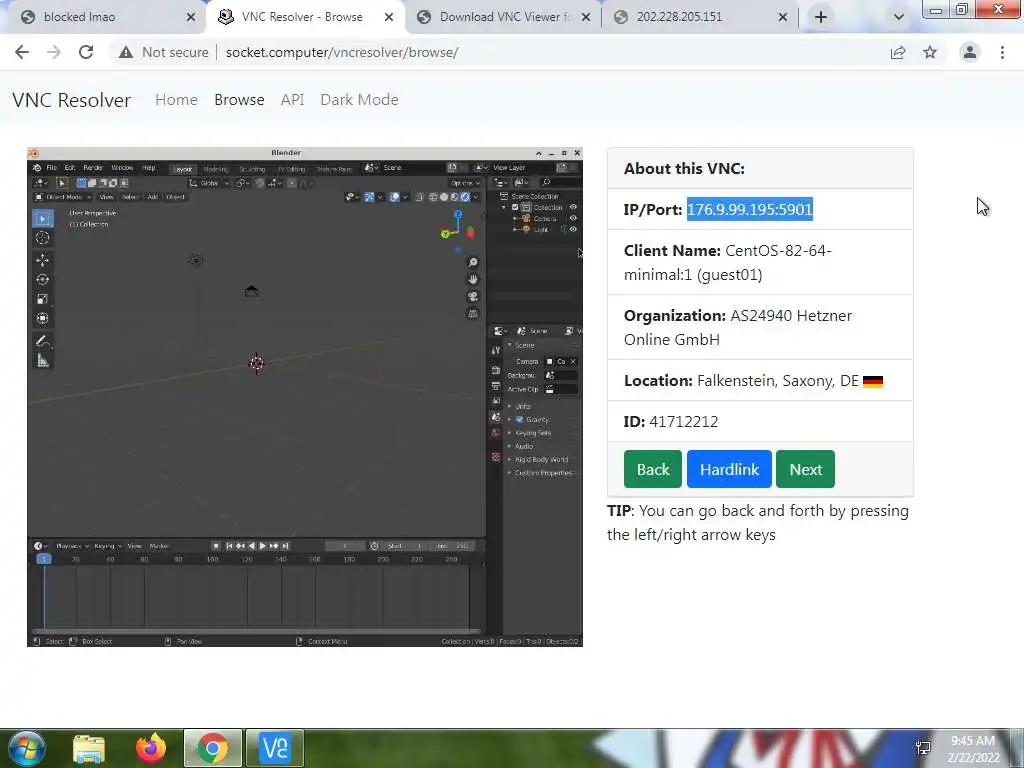Switch to the 202.228.205.151 tab
Image resolution: width=1024 pixels, height=768 pixels.
[700, 17]
